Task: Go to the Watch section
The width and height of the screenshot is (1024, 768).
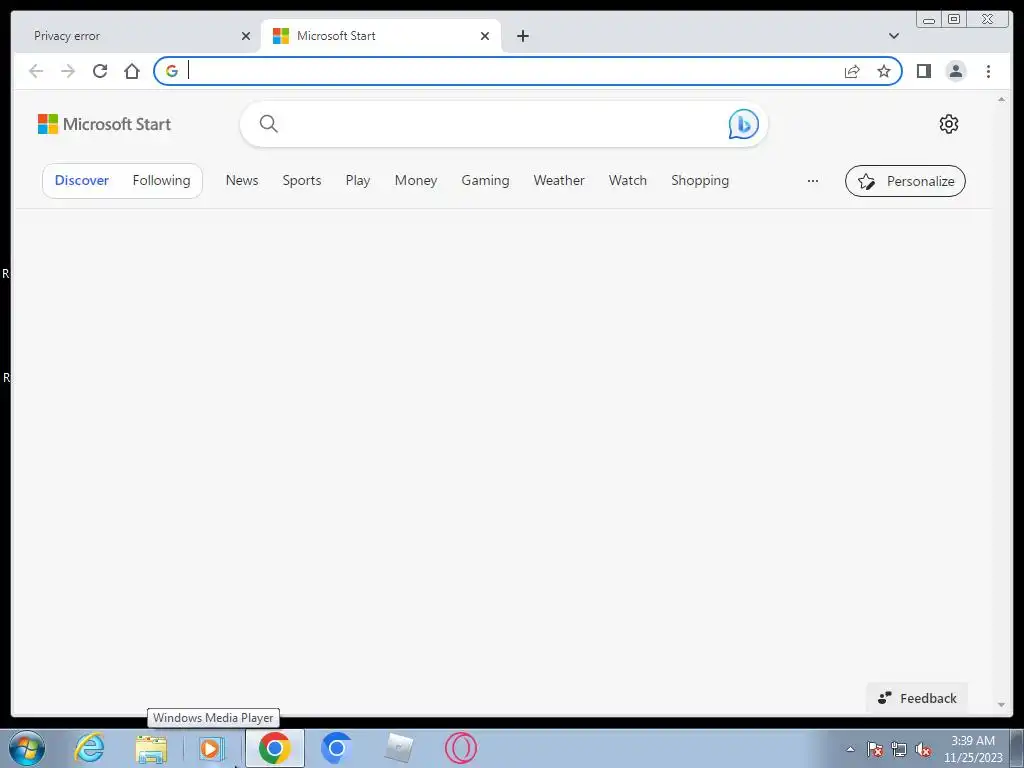Action: click(628, 180)
